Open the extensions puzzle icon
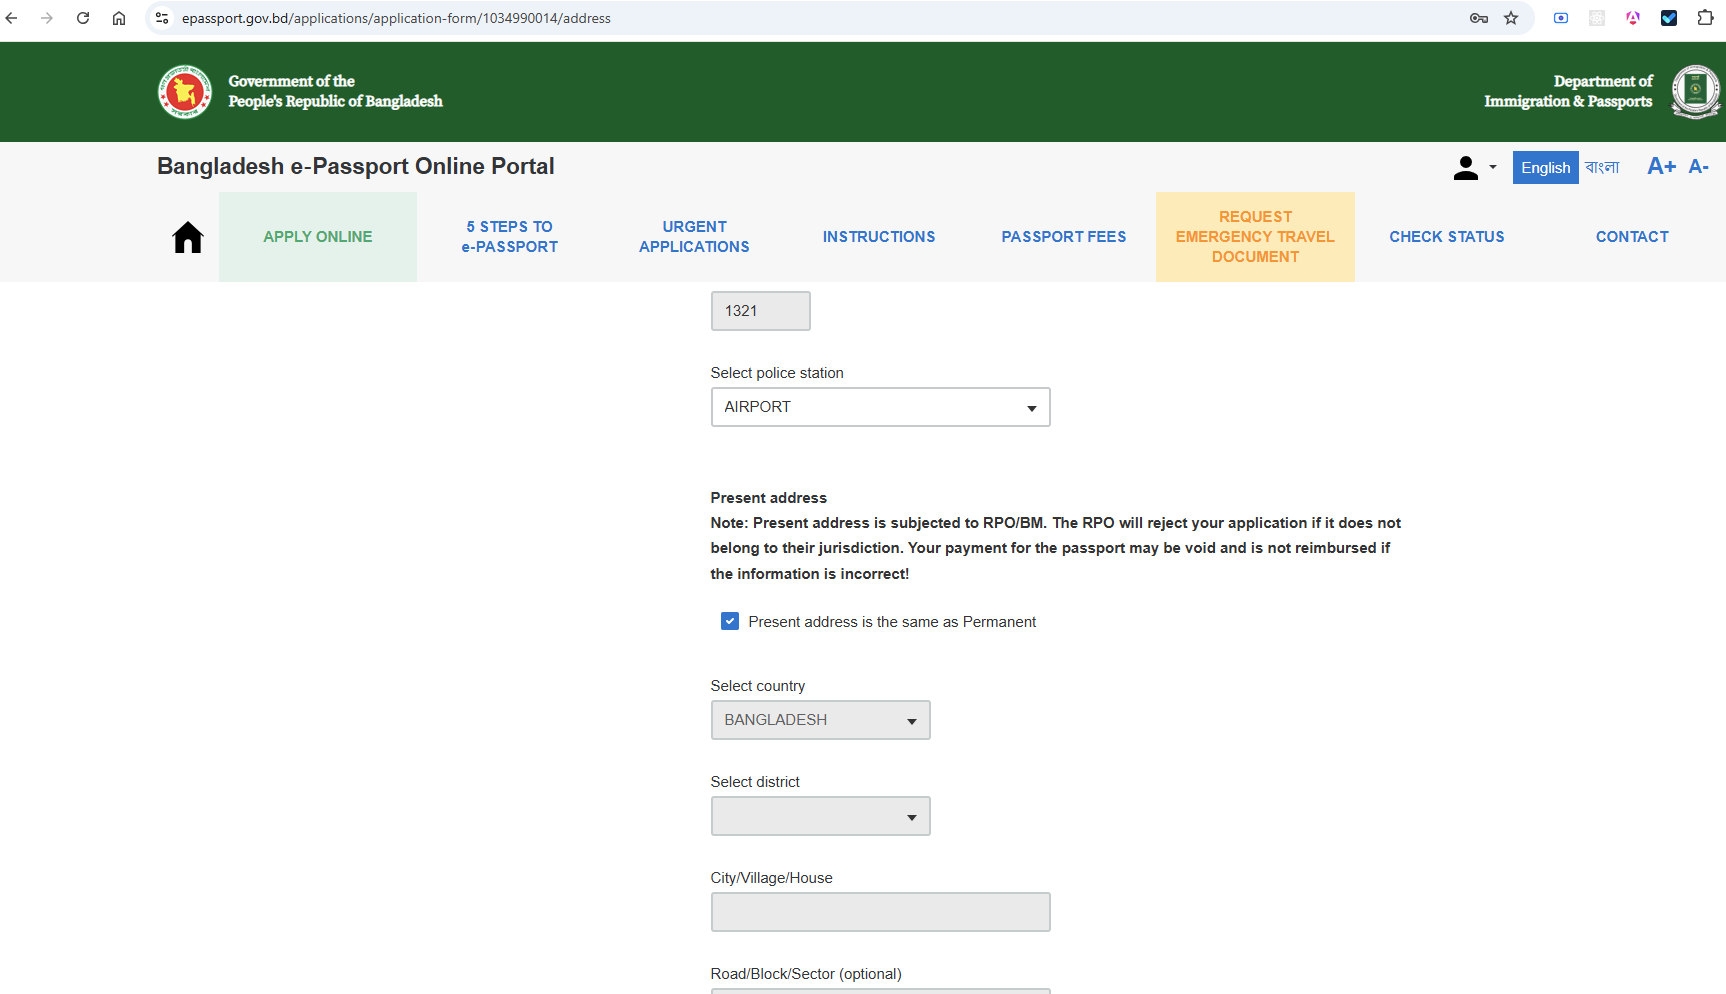1726x994 pixels. coord(1705,18)
